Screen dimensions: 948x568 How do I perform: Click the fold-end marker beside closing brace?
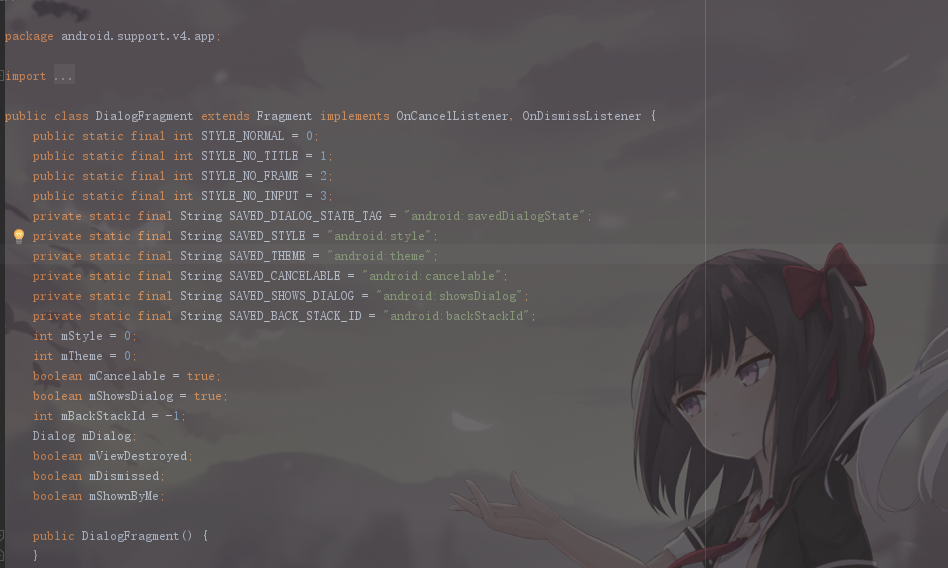(2, 555)
